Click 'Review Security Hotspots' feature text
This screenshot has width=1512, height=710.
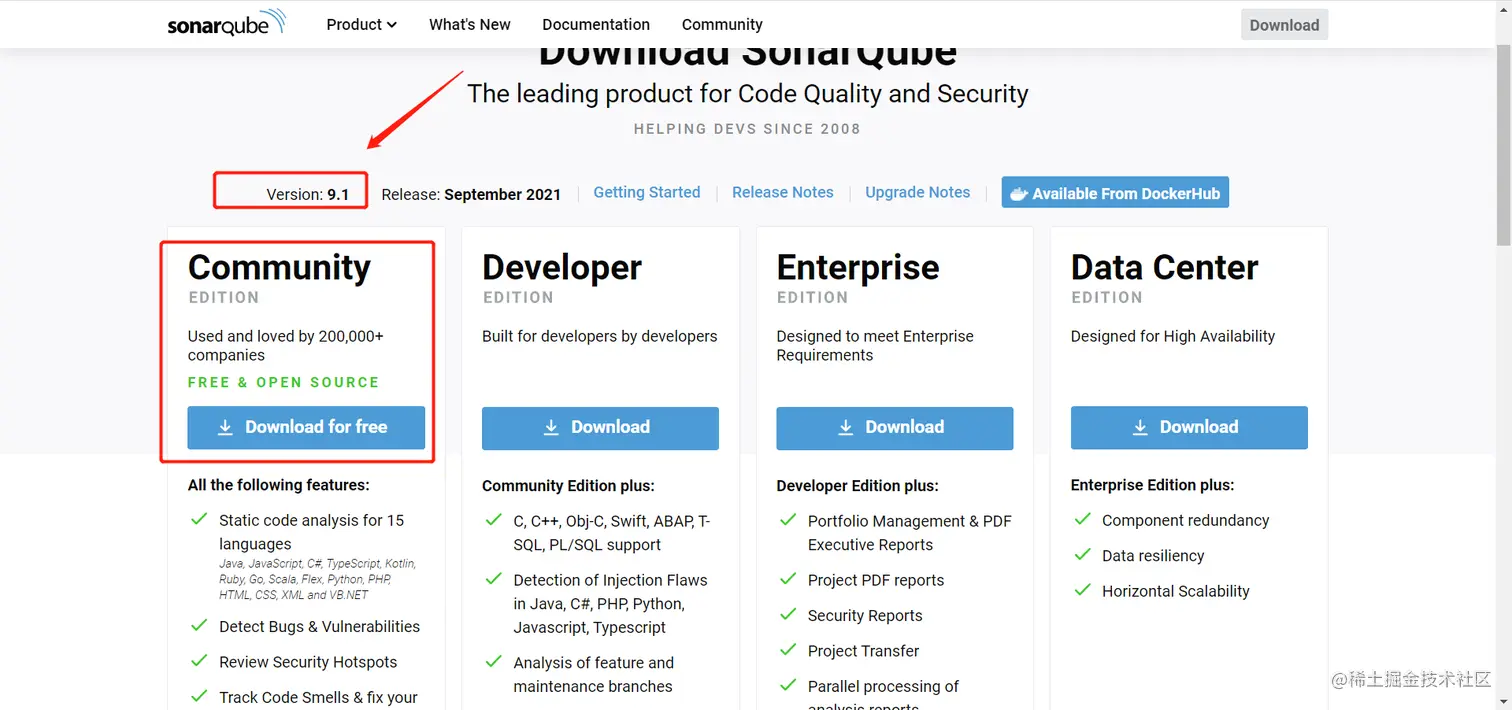click(308, 662)
